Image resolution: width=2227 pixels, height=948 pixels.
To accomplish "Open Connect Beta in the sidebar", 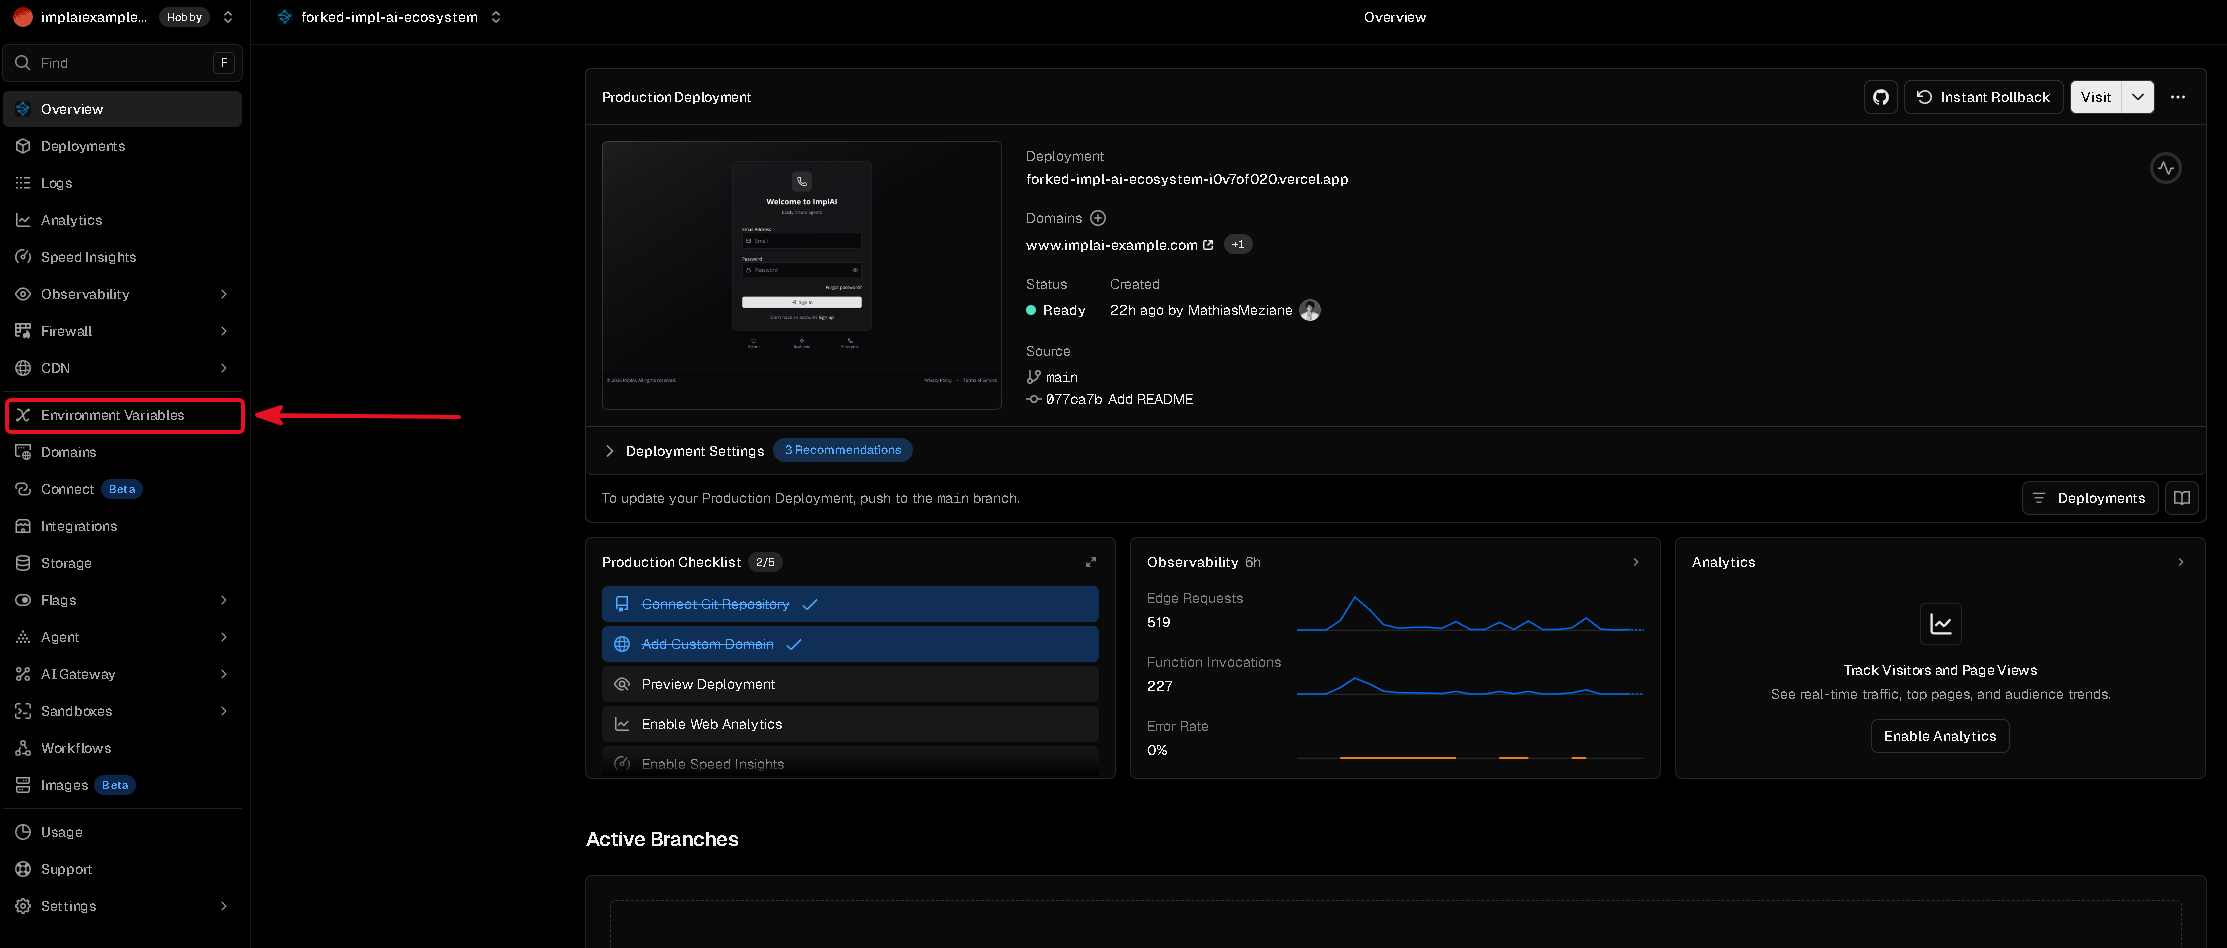I will click(x=123, y=489).
